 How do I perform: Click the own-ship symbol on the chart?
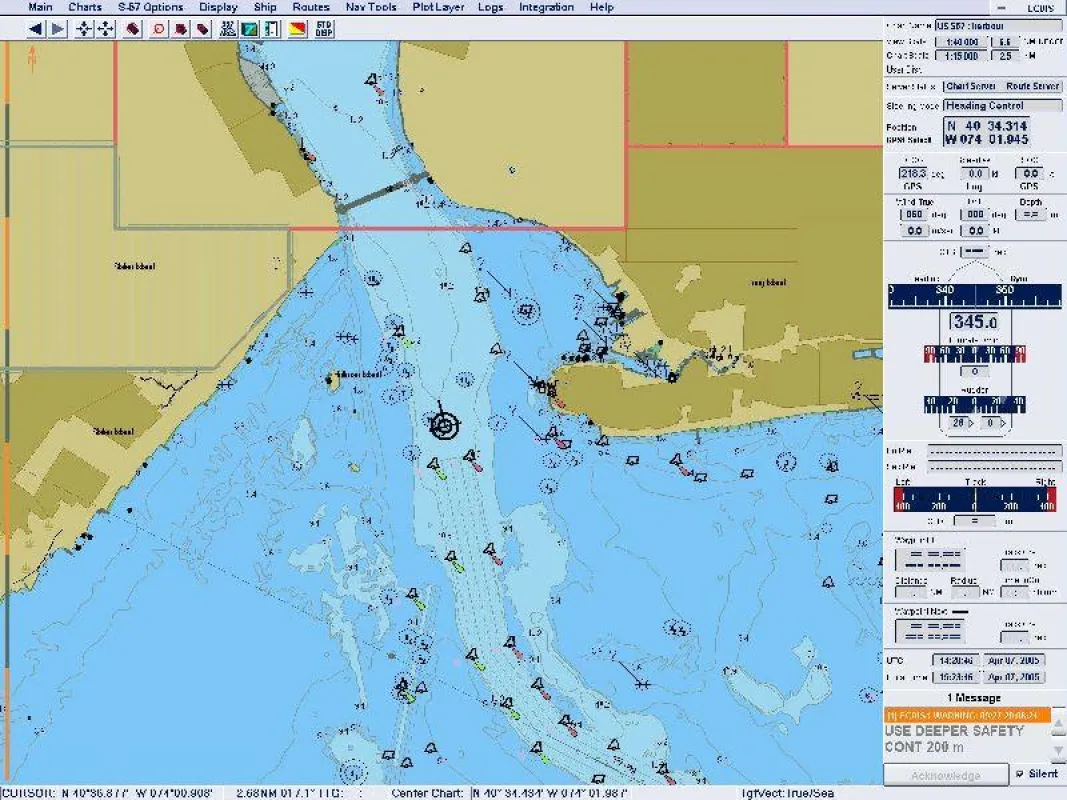(444, 424)
